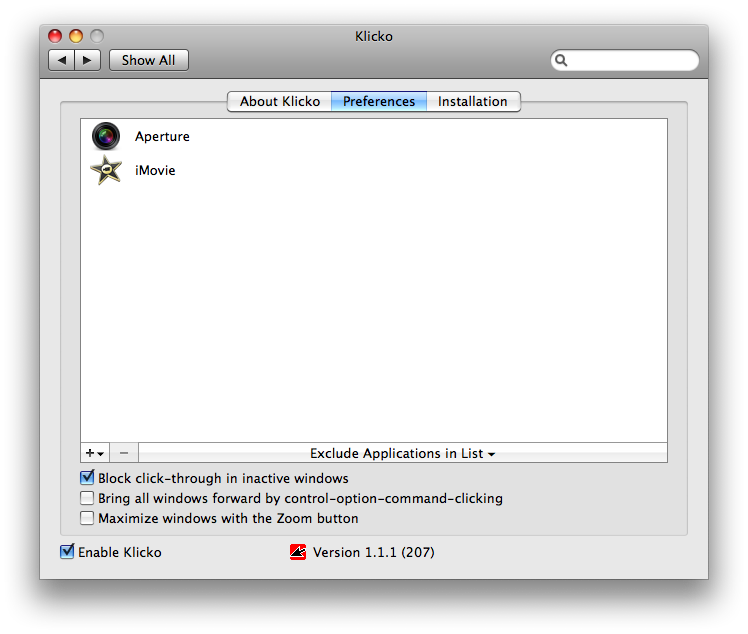Close the Klicko window
748x634 pixels.
pos(55,36)
